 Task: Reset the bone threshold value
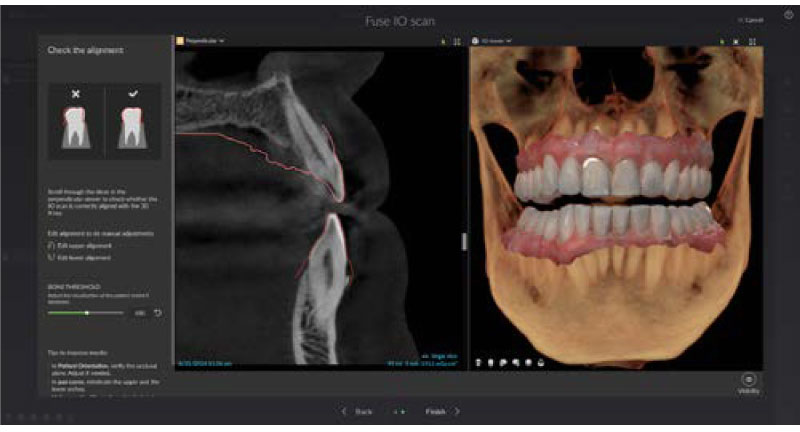tap(158, 313)
